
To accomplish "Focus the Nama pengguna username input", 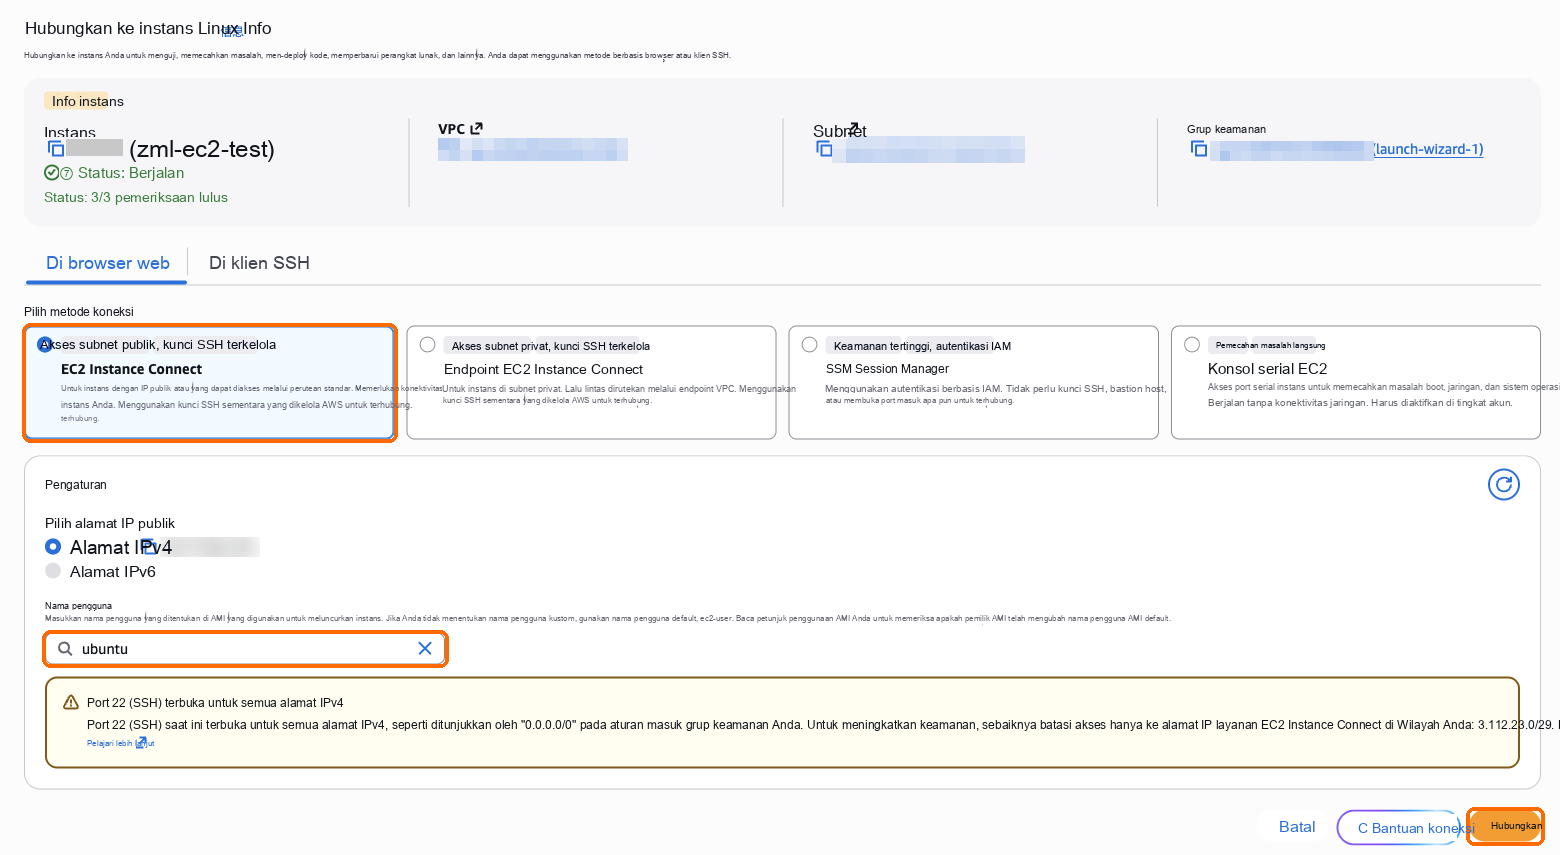I will (245, 649).
